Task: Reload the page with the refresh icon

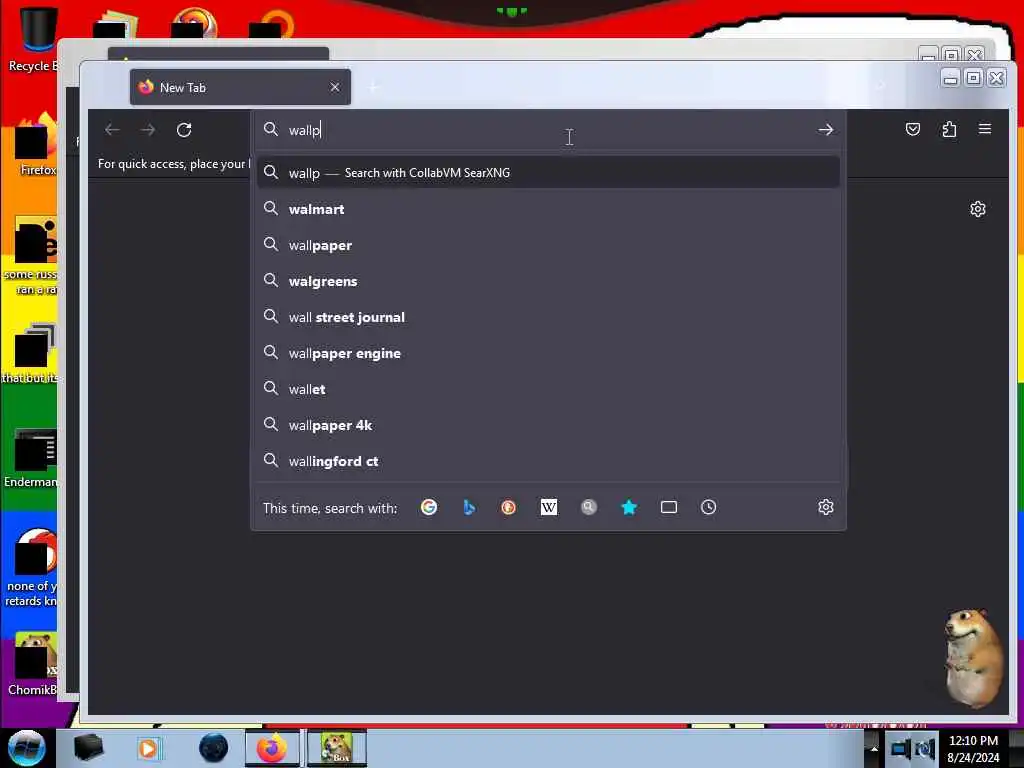Action: [x=184, y=130]
